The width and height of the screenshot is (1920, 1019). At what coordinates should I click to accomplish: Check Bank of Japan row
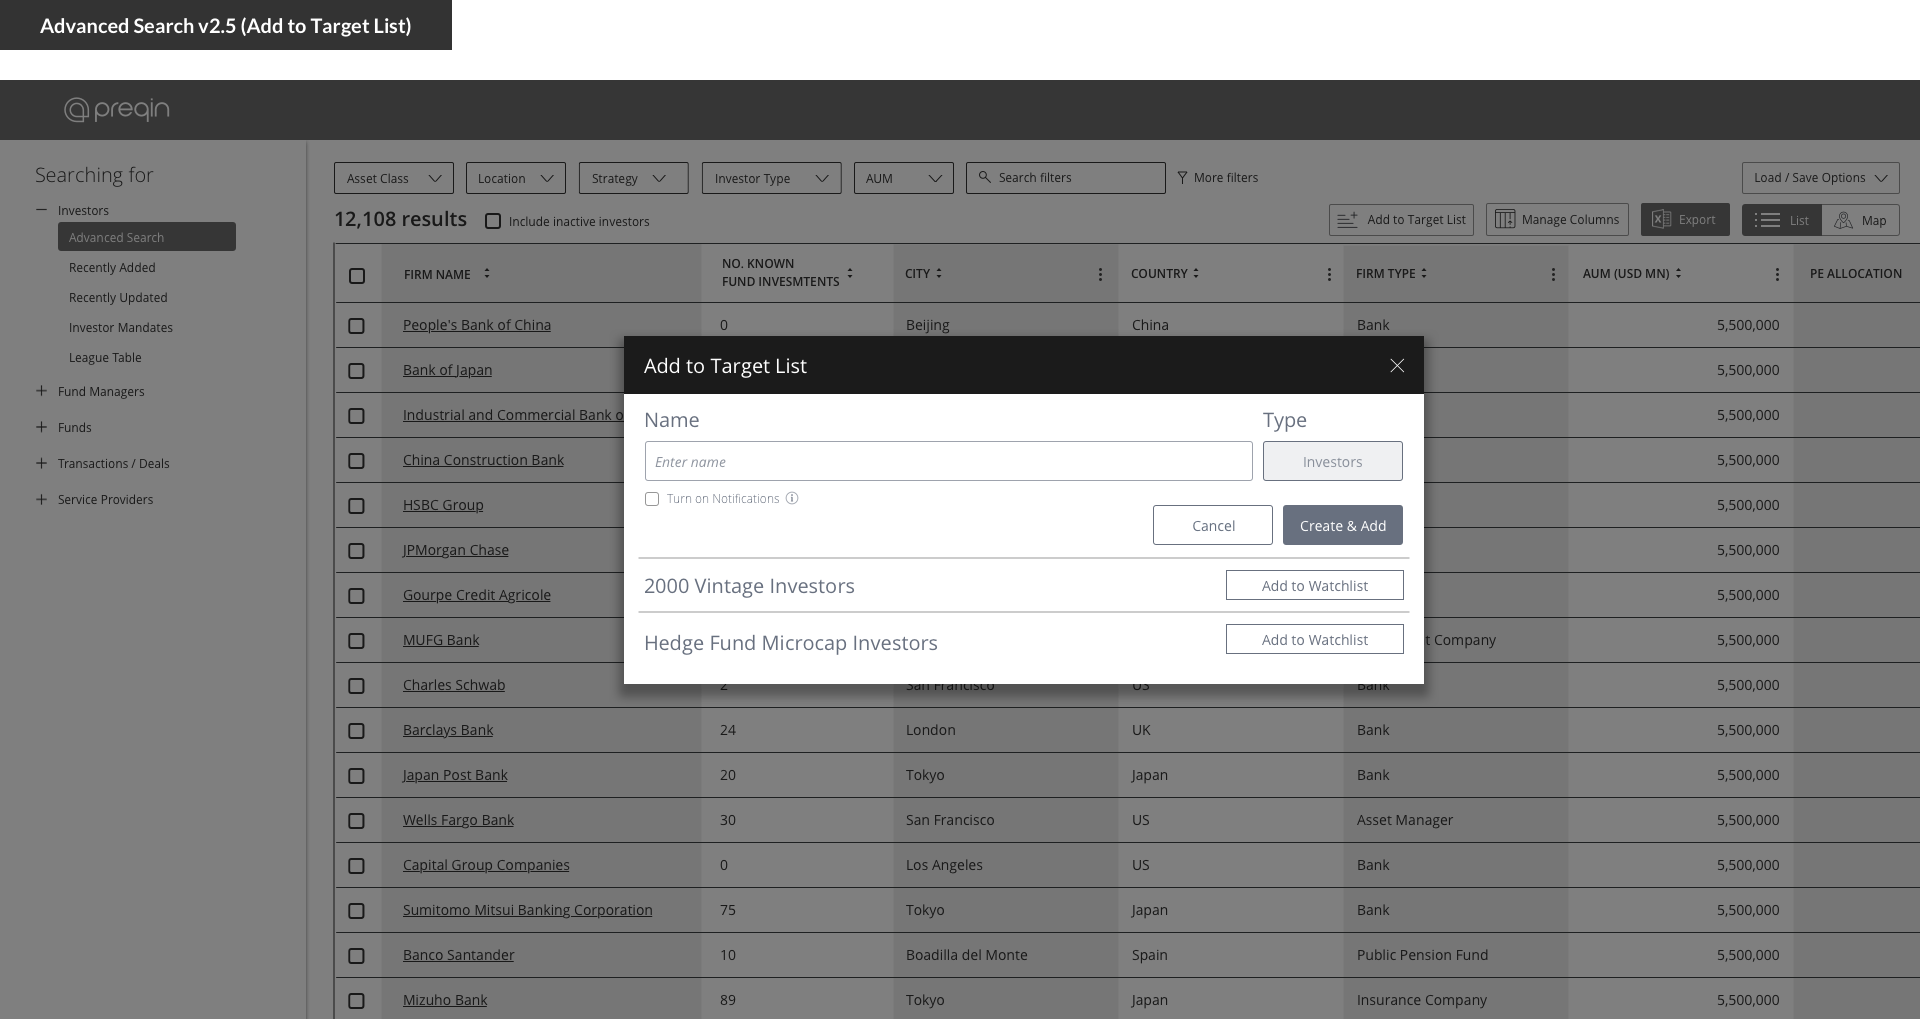[x=357, y=370]
